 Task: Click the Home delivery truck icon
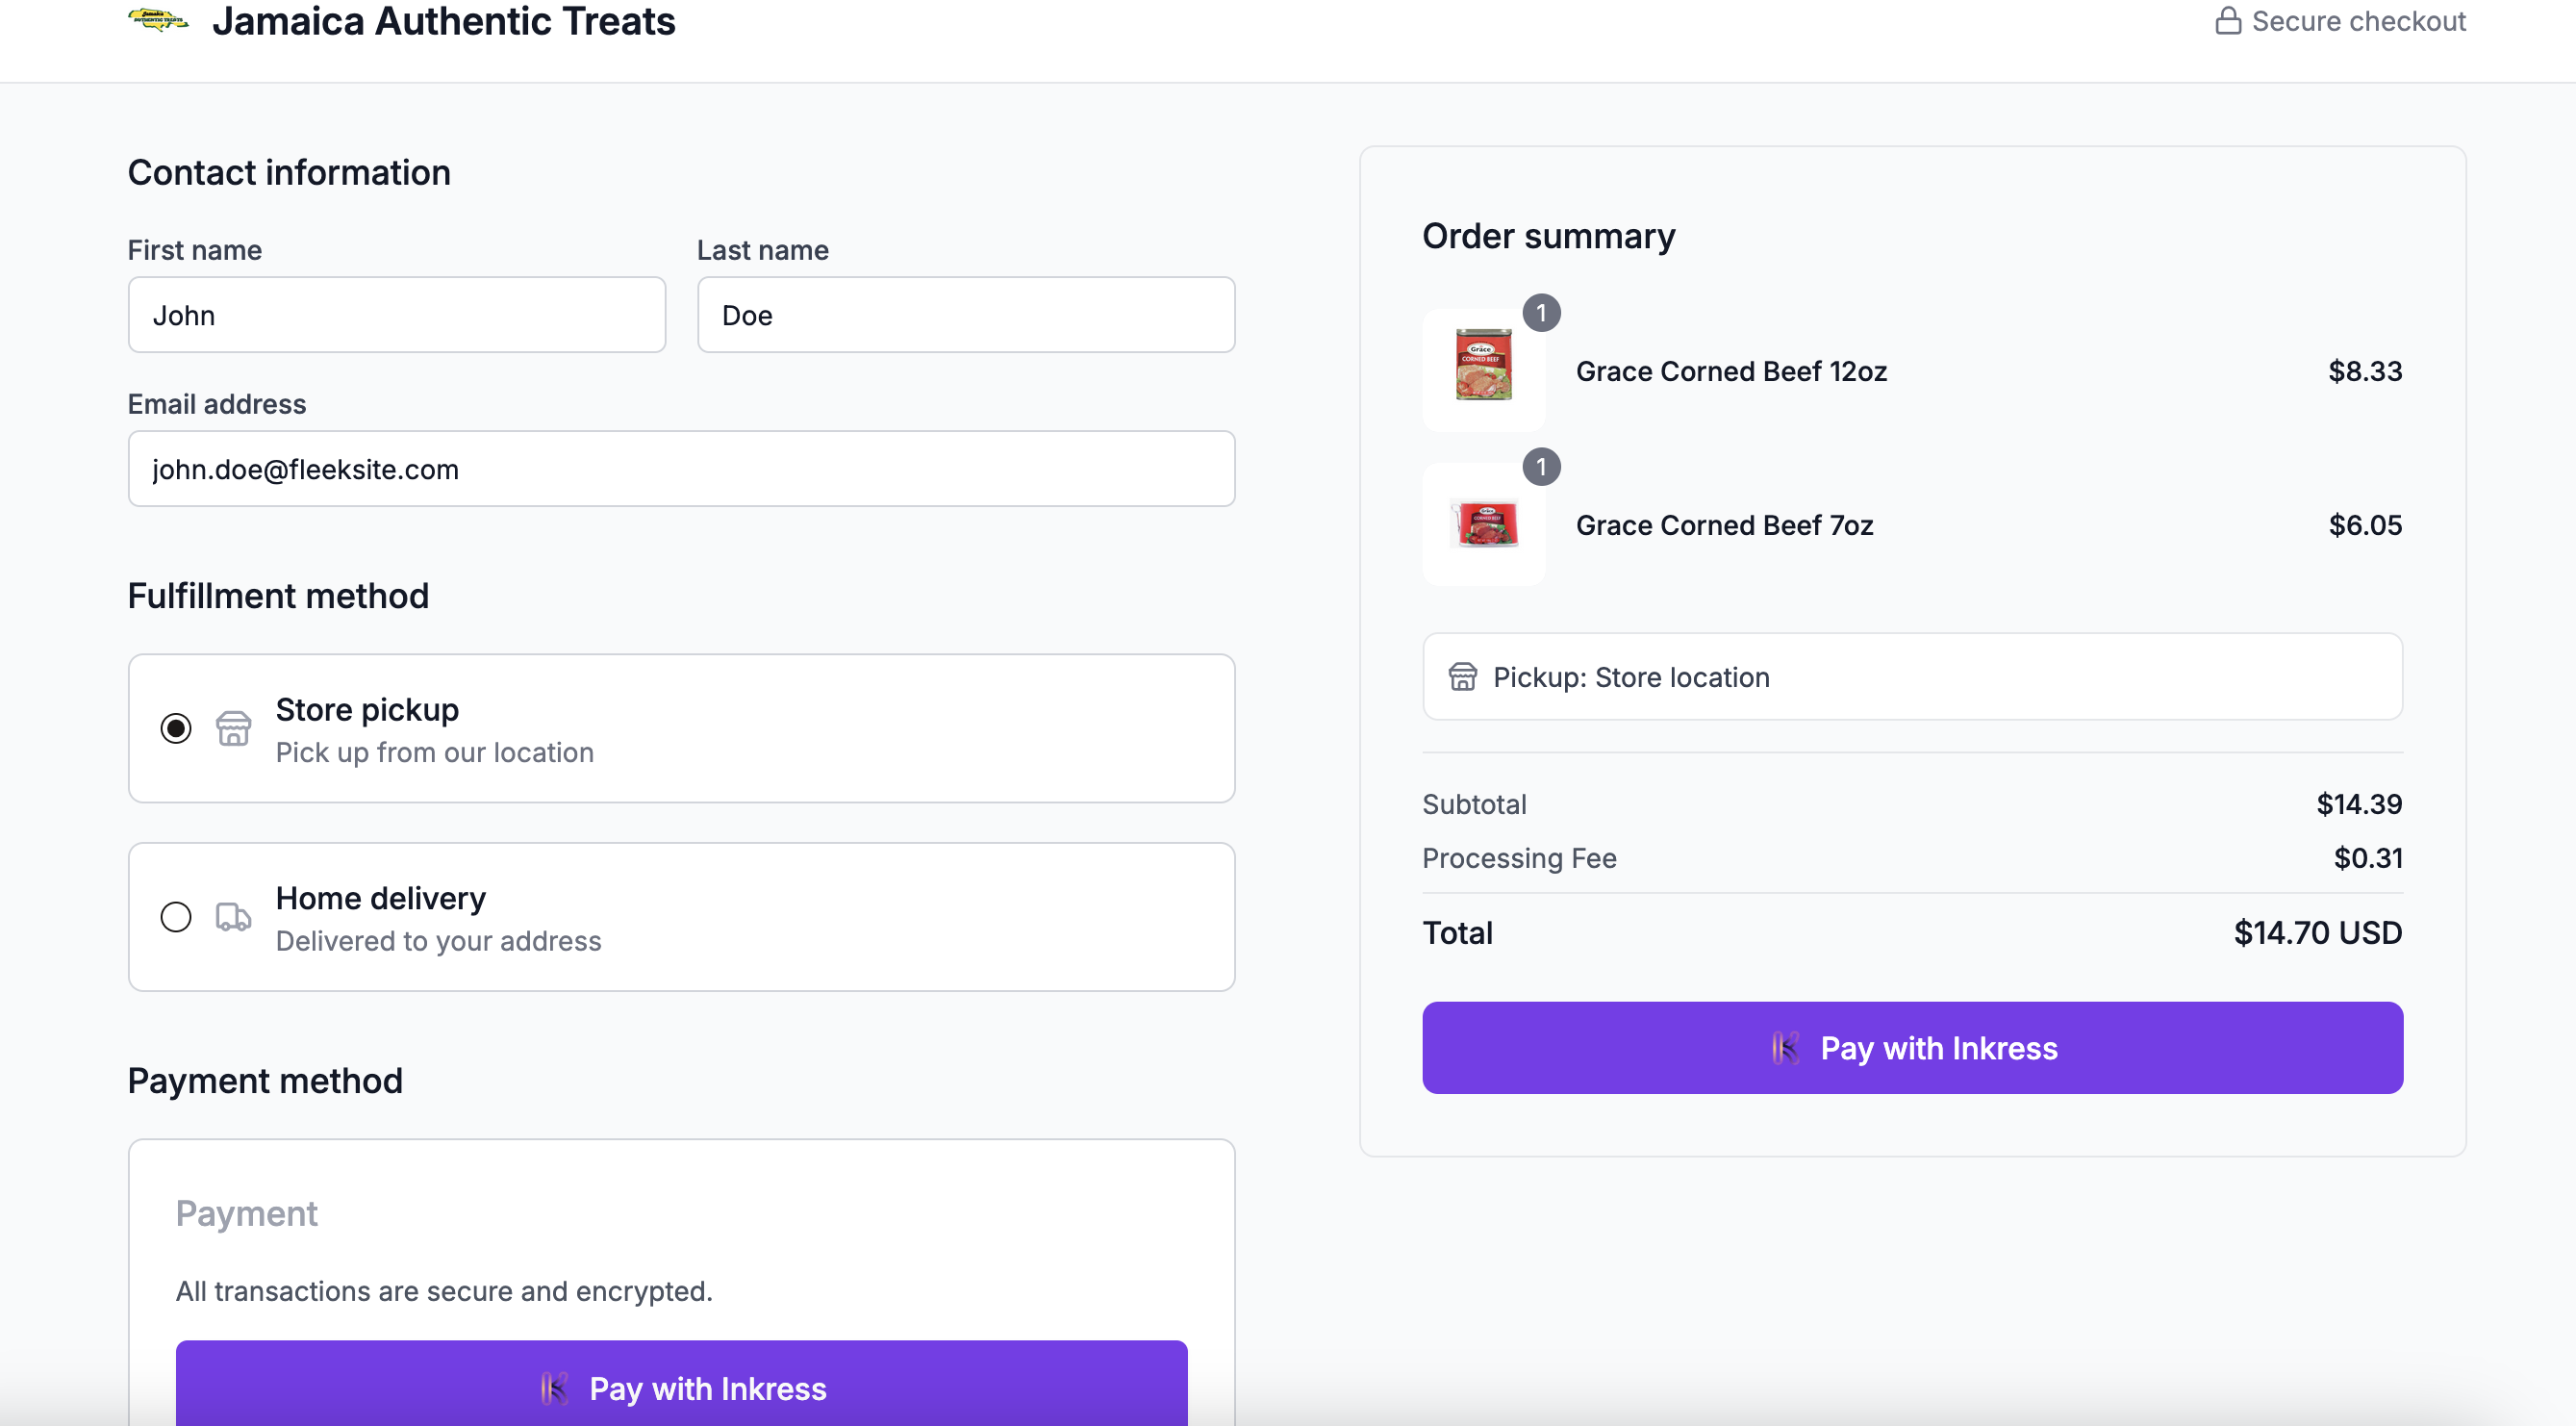click(x=233, y=916)
